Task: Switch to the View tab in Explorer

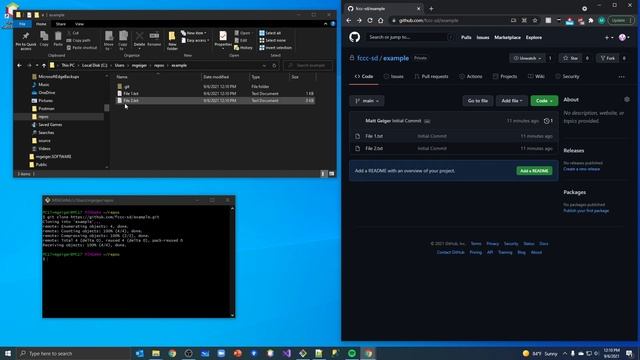Action: pos(79,24)
